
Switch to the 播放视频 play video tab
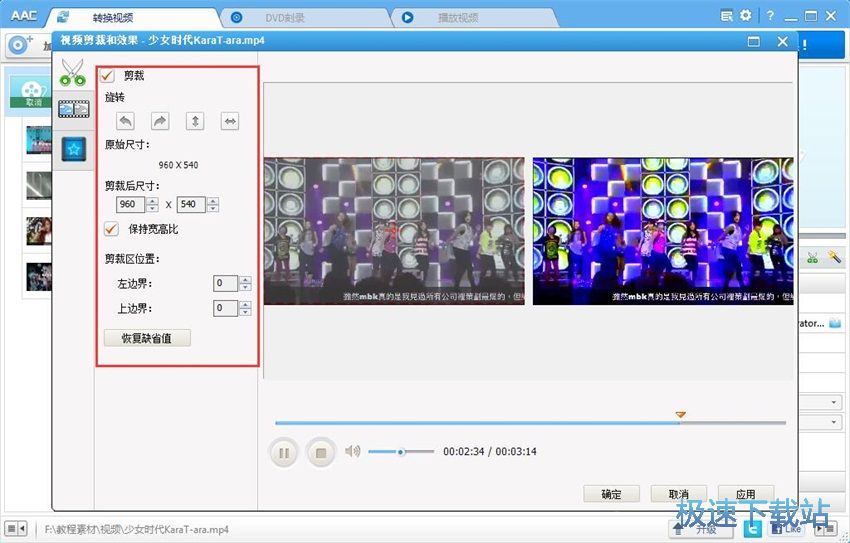tap(458, 17)
